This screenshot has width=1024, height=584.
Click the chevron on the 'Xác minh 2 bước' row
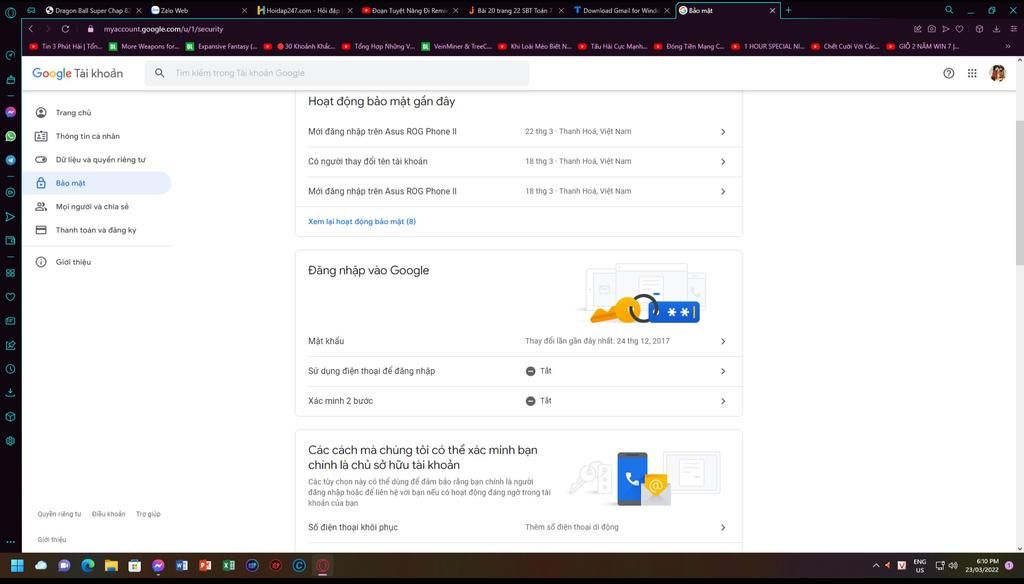723,401
